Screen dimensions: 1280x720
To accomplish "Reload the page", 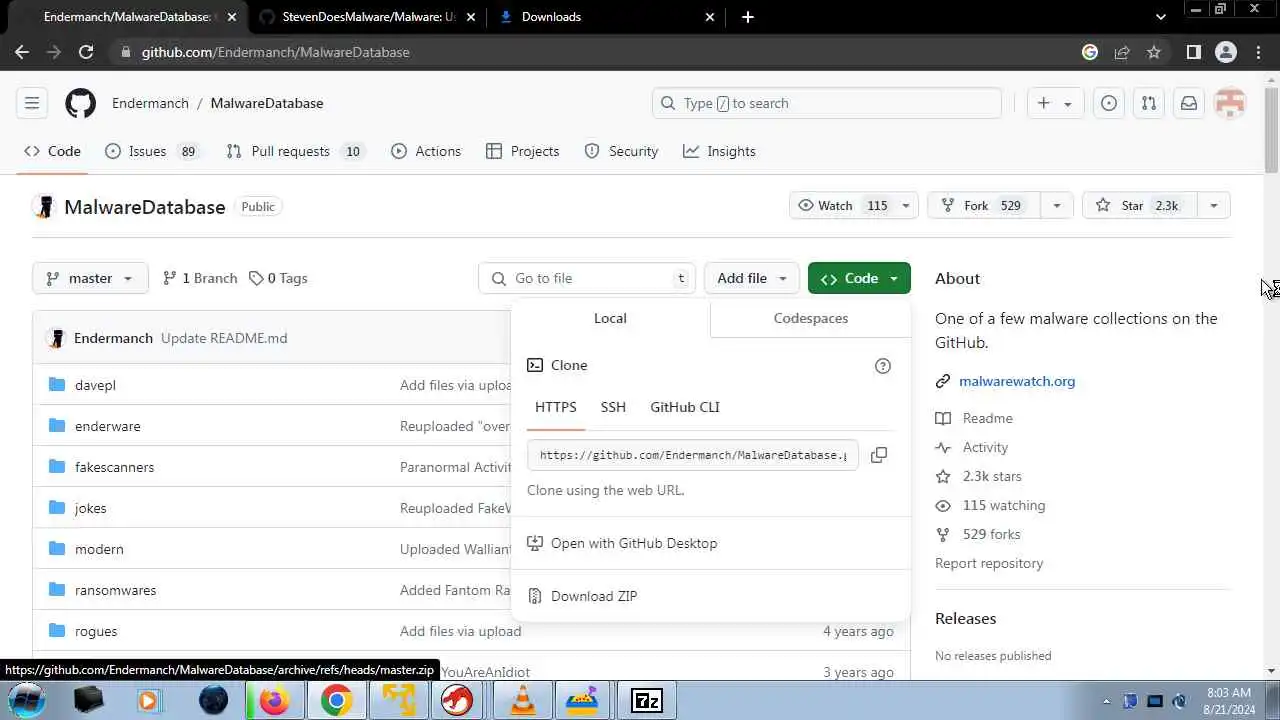I will pos(86,52).
